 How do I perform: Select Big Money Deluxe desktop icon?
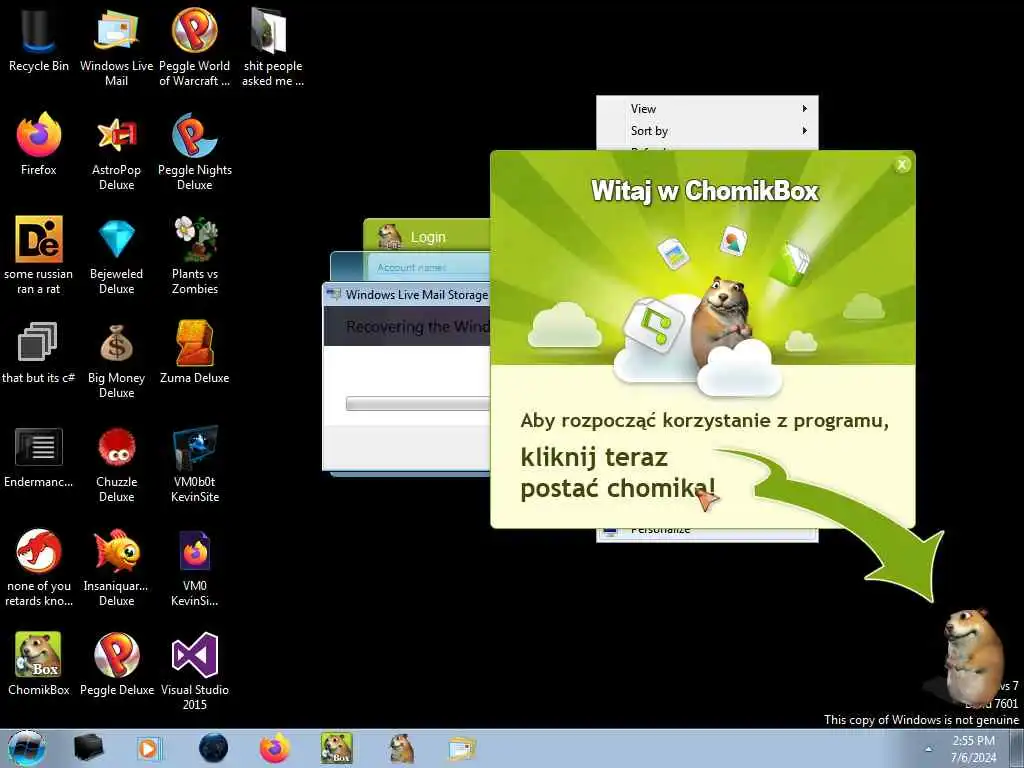(116, 359)
